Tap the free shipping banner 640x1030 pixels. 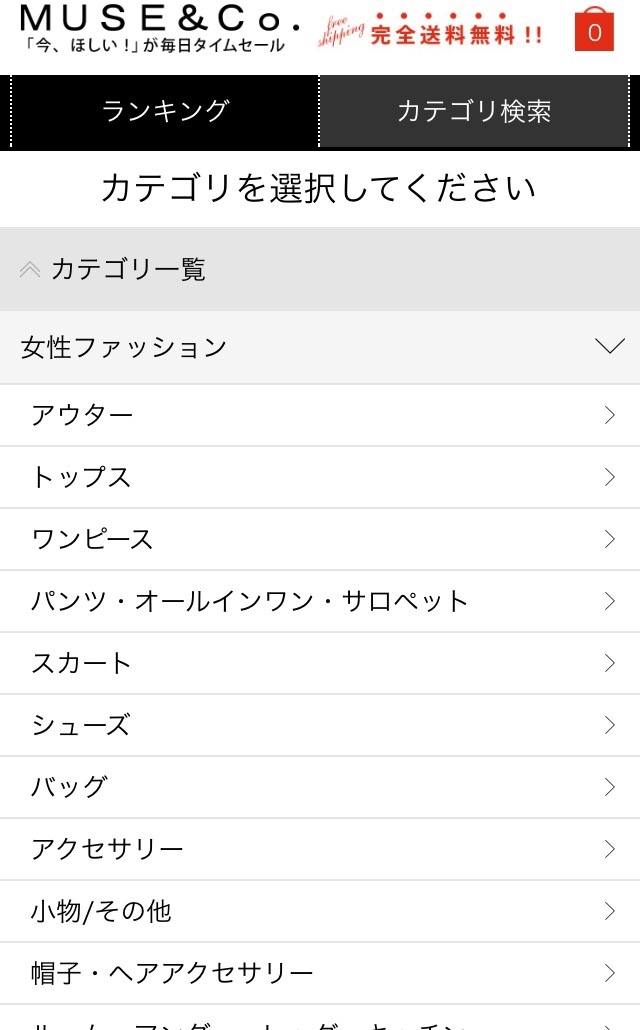[x=432, y=32]
